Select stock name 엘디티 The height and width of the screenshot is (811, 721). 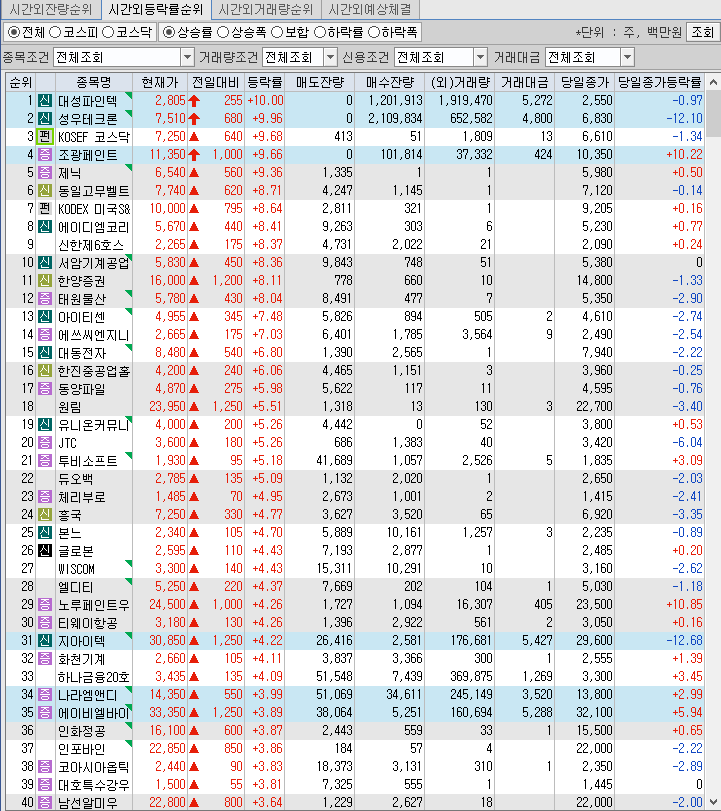pos(76,587)
